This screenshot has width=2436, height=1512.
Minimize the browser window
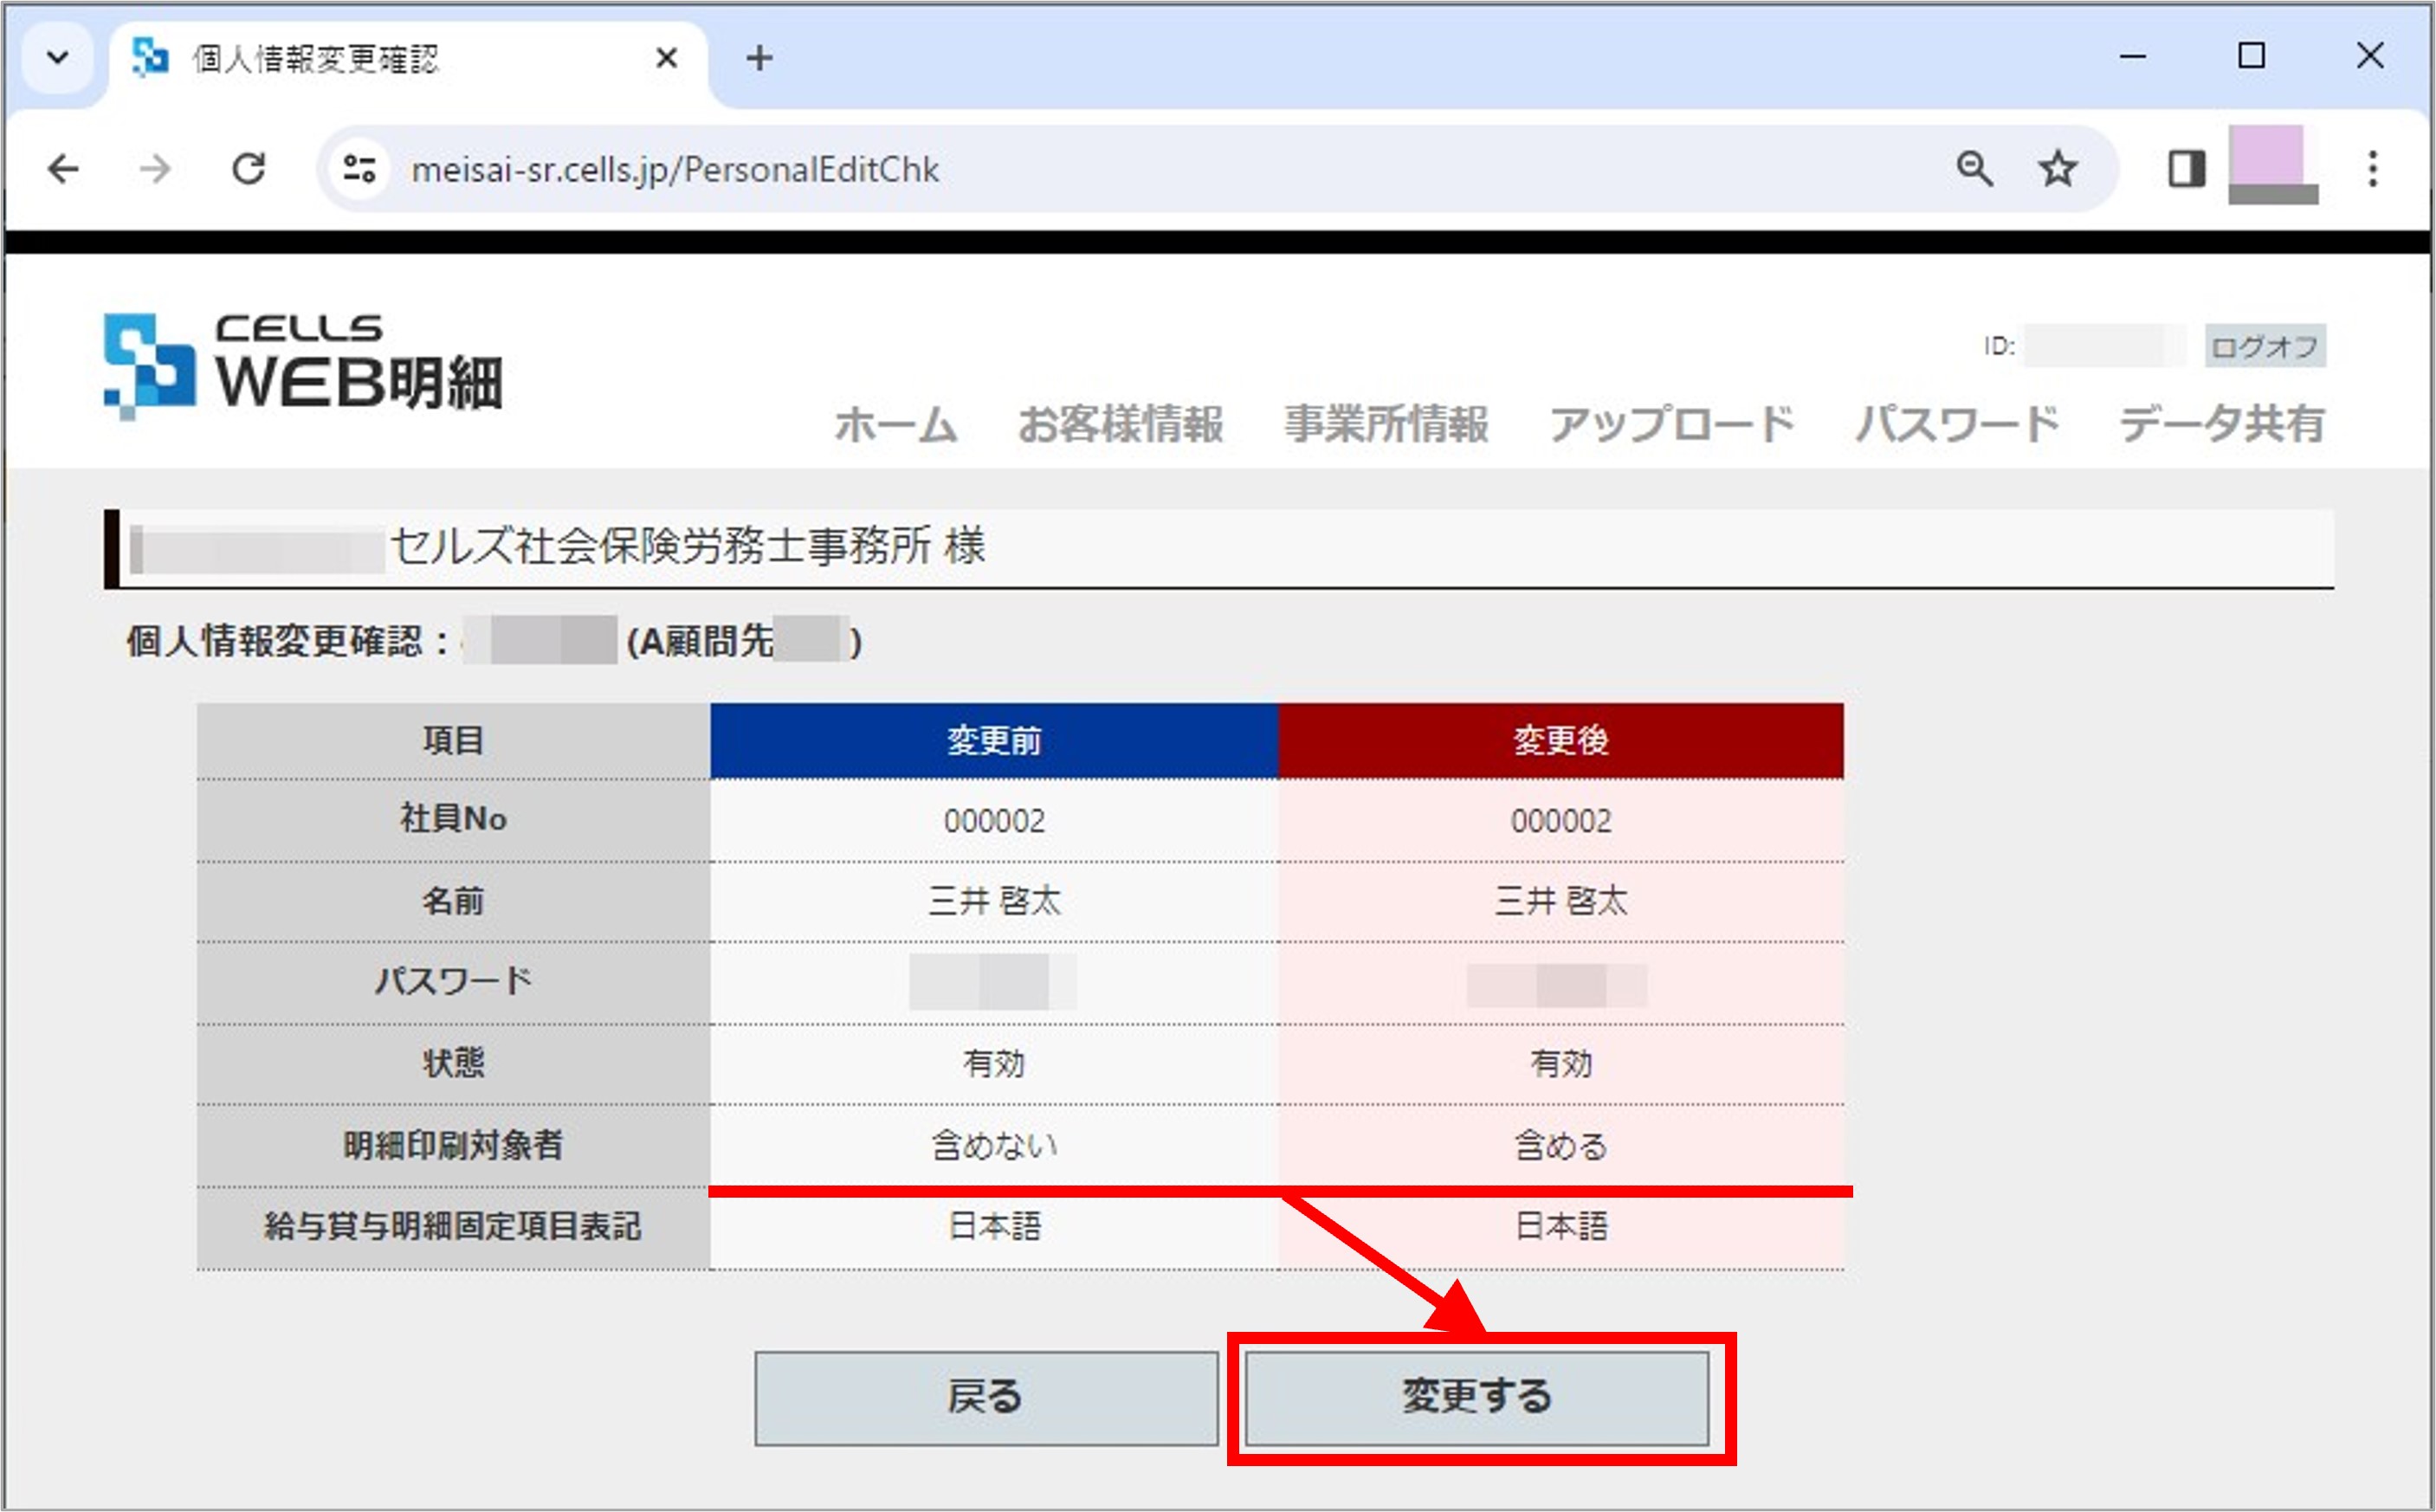click(2133, 57)
